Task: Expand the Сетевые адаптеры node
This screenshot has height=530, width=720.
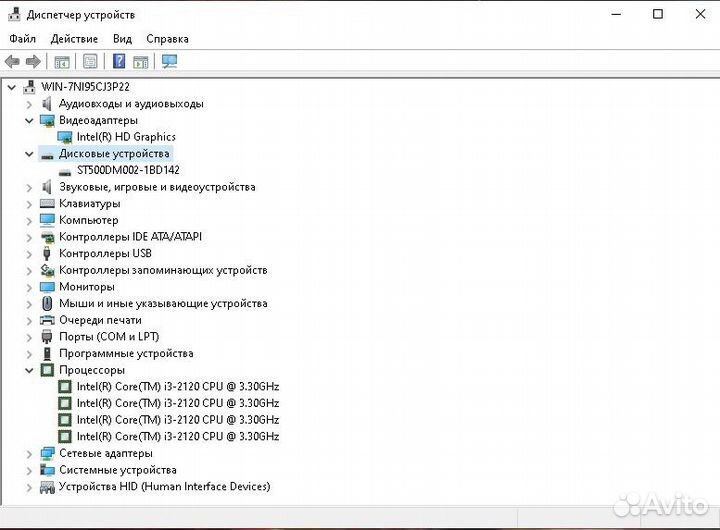Action: (x=29, y=454)
